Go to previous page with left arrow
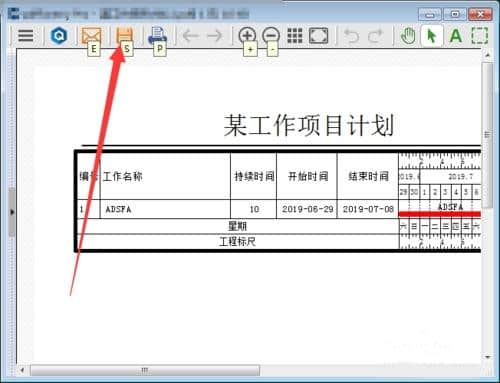Image resolution: width=500 pixels, height=383 pixels. (191, 36)
